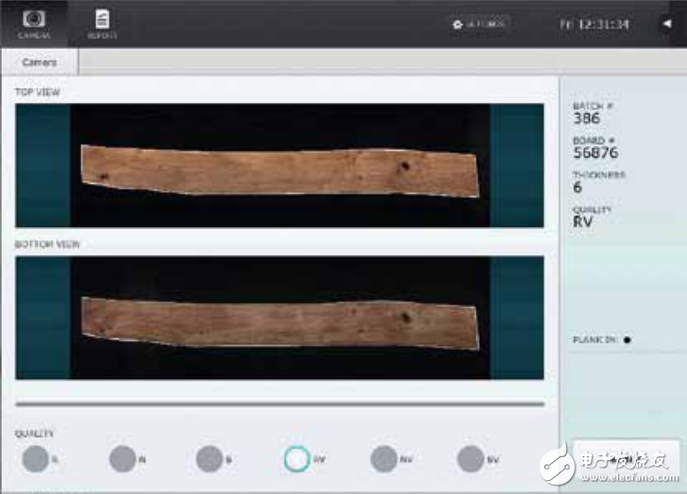Click the thickness value 6
Viewport: 687px width, 494px height.
577,187
